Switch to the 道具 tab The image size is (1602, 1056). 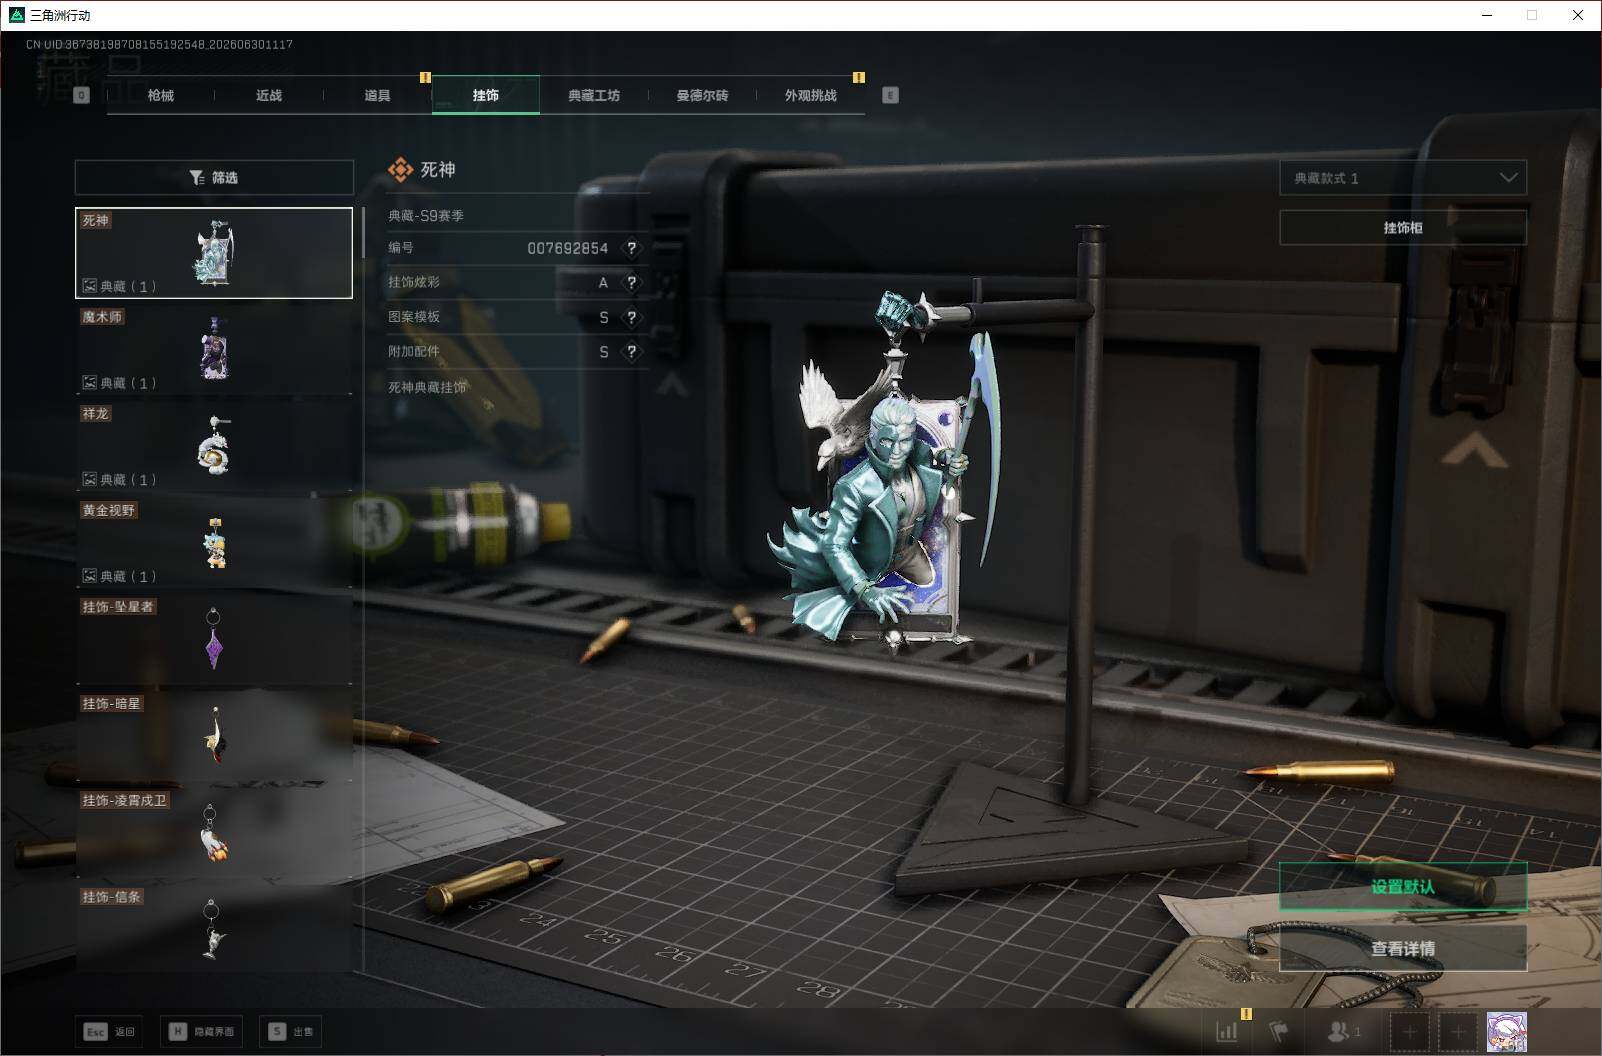377,95
